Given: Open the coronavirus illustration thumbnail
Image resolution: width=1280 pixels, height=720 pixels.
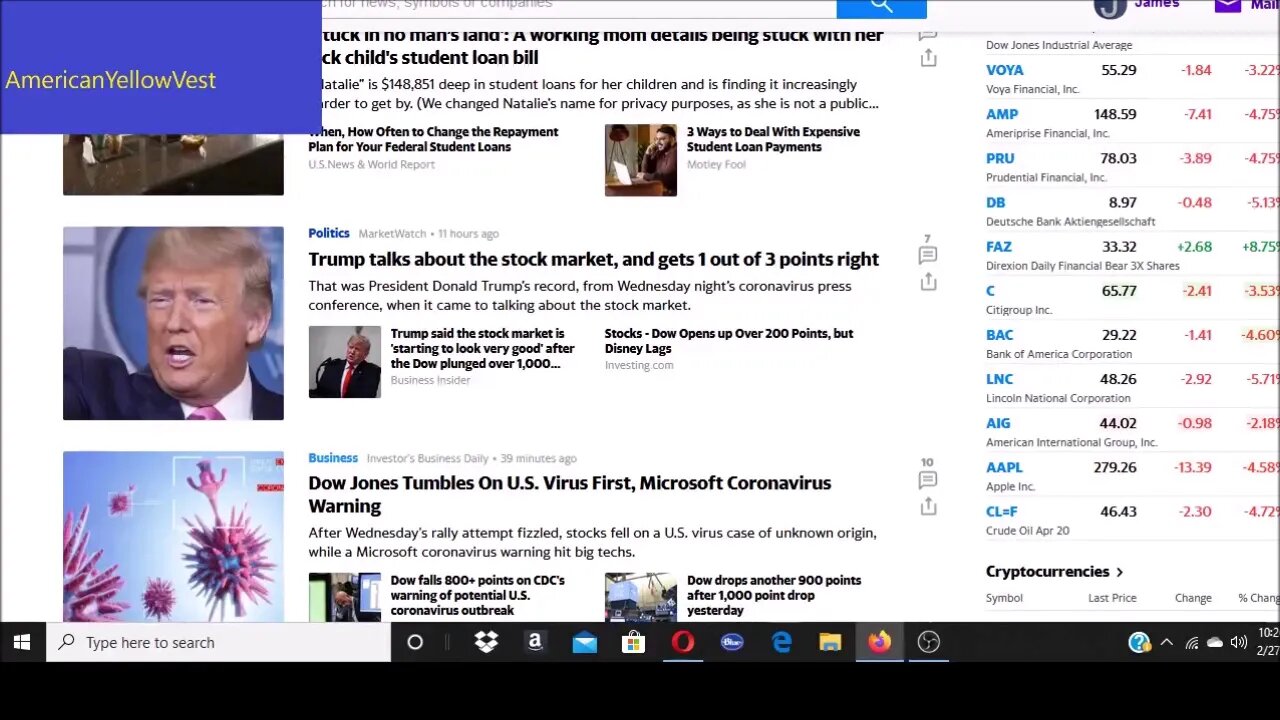Looking at the screenshot, I should (173, 536).
